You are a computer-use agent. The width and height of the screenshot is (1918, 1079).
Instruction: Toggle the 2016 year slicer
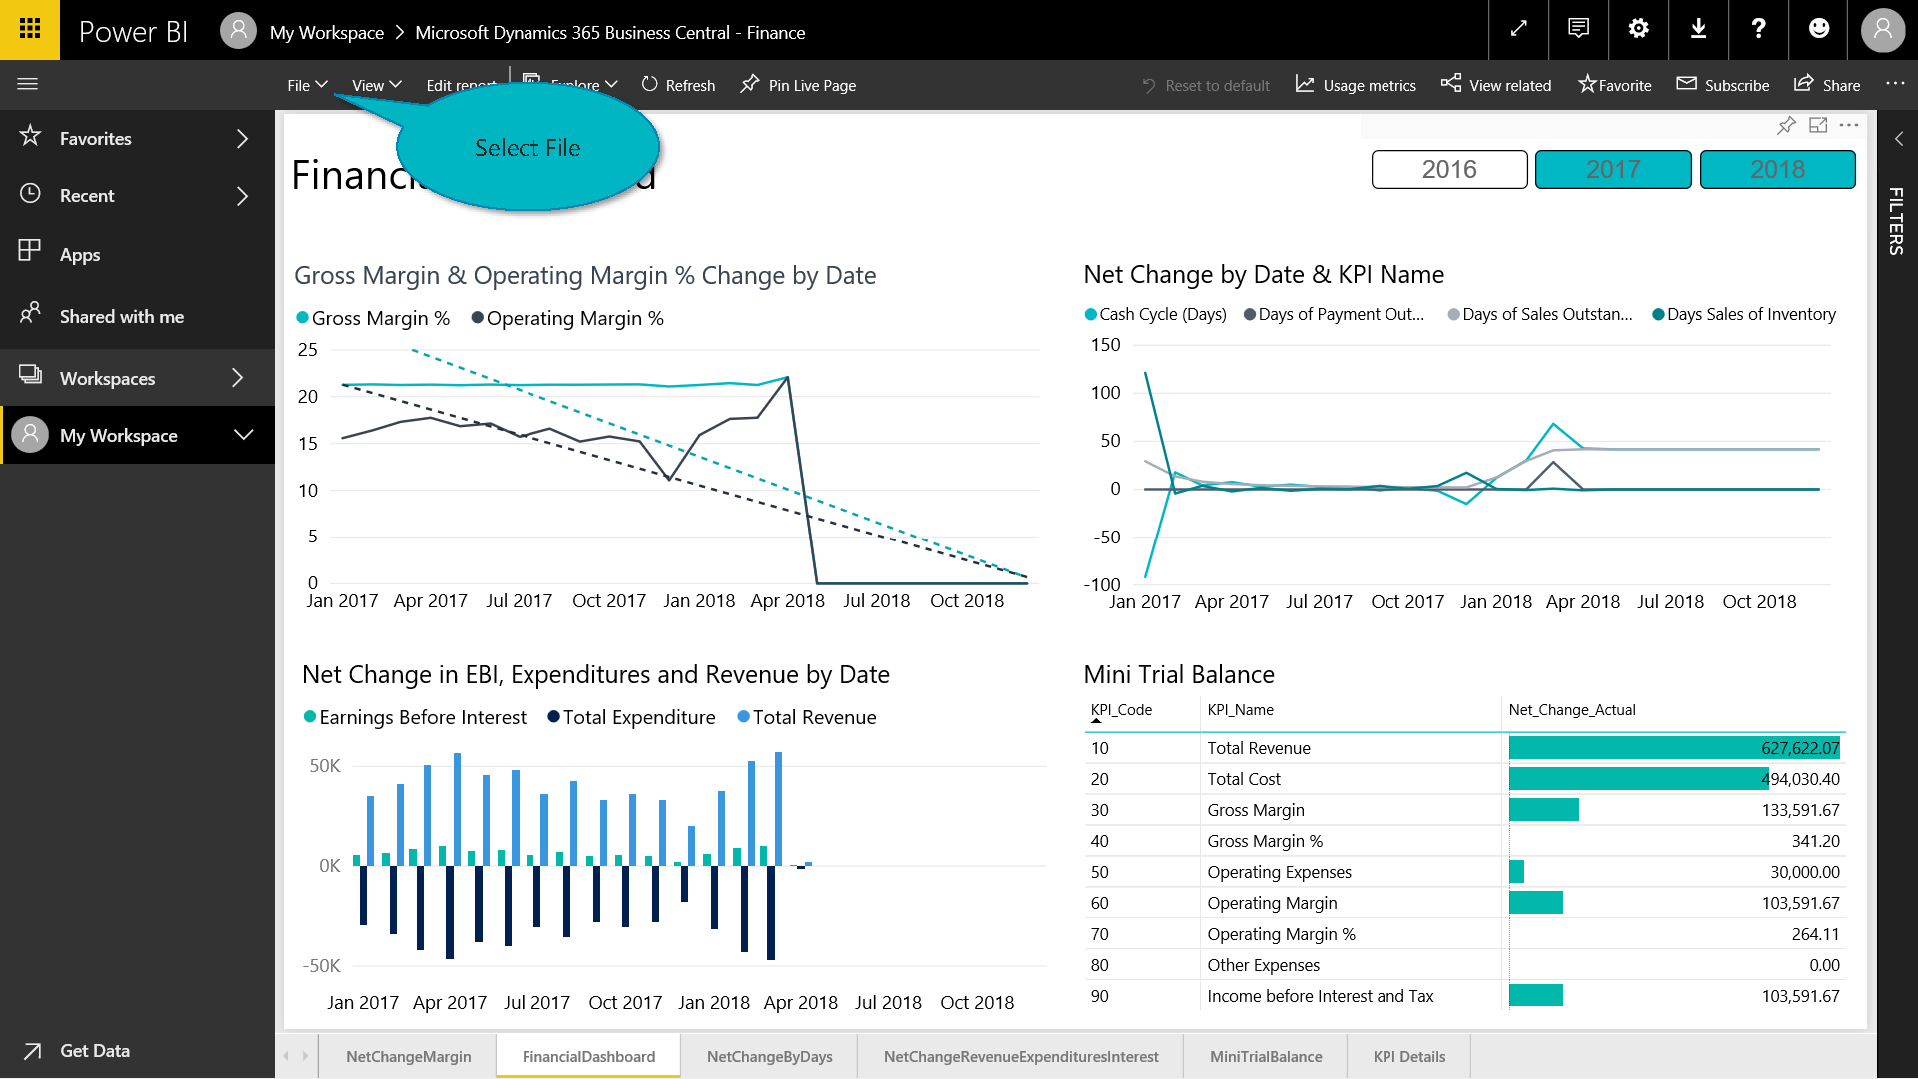point(1449,170)
